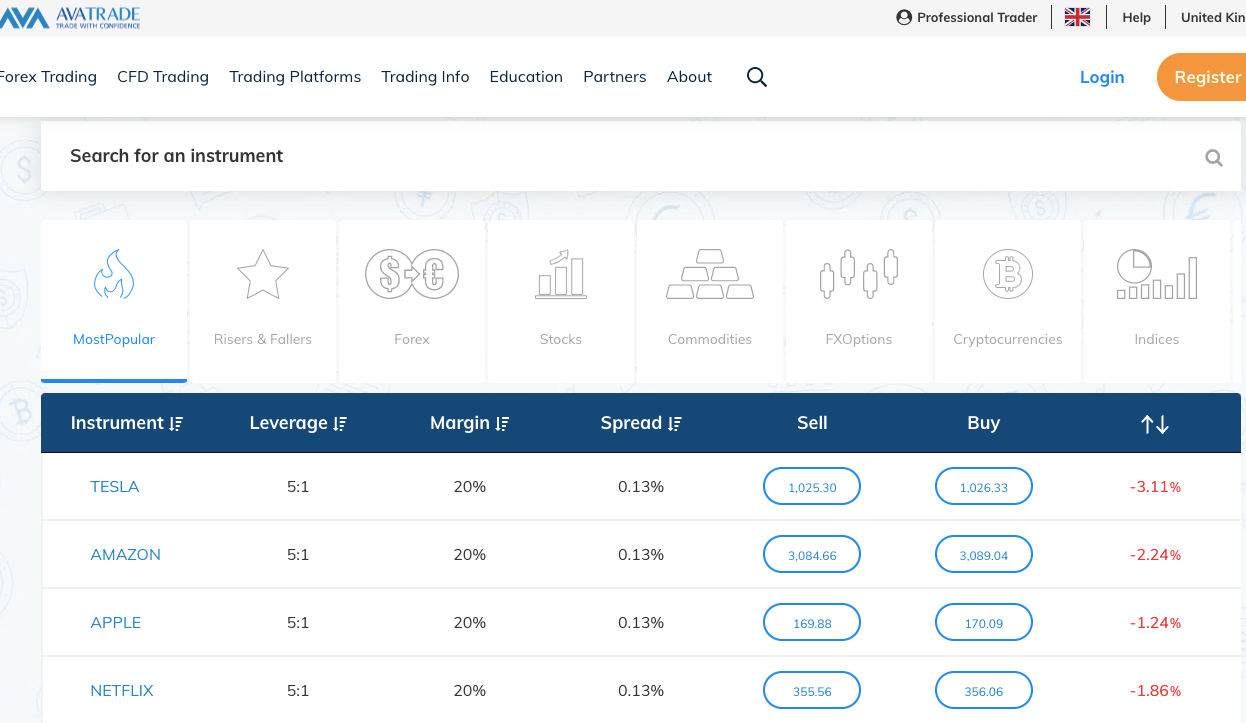
Task: Switch to the FXOptions tab label
Action: pos(859,340)
